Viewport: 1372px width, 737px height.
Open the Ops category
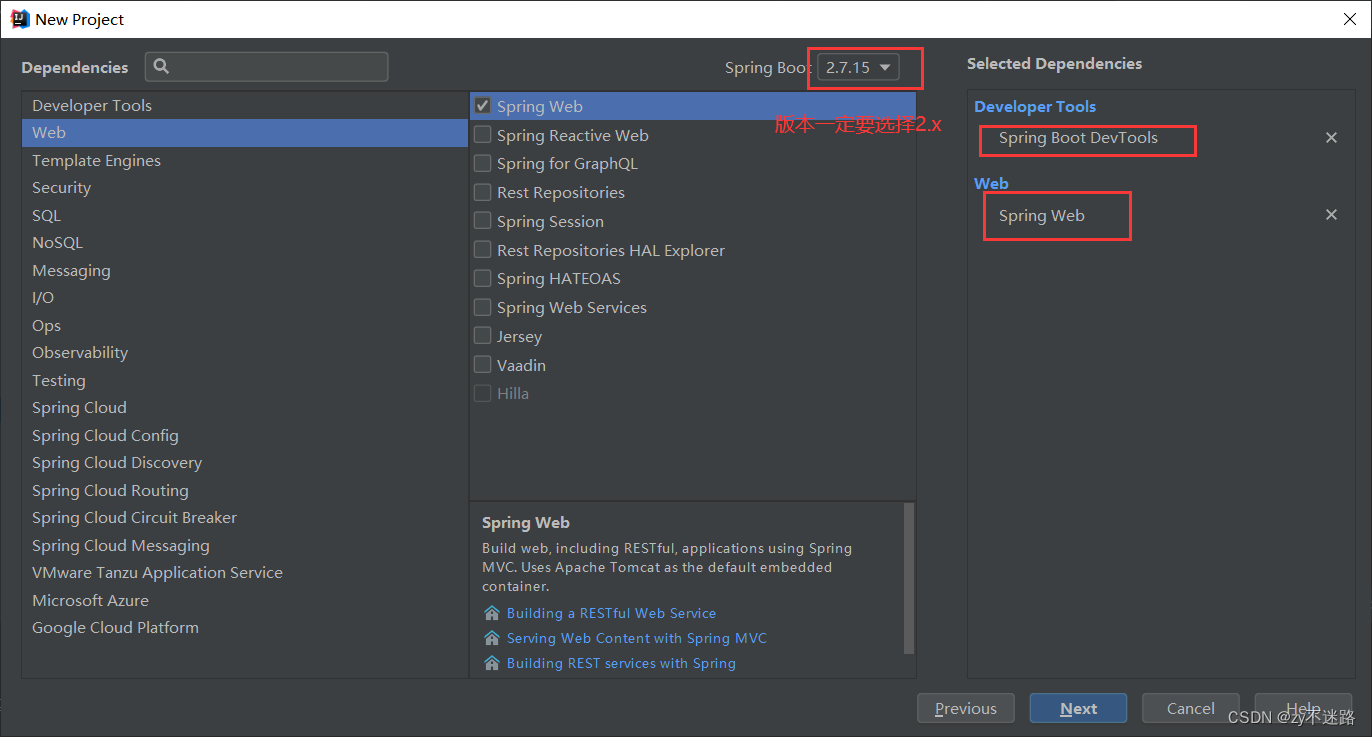click(x=245, y=325)
